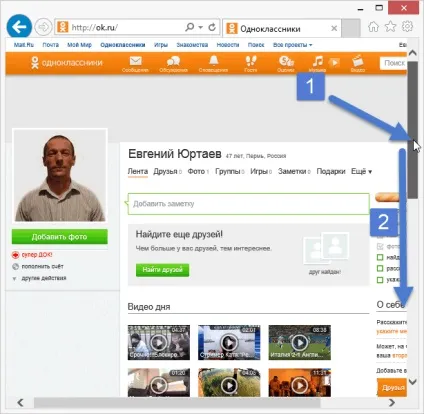Expand the Ещё profile menu
Screen dimensions: 424x414
pos(361,171)
